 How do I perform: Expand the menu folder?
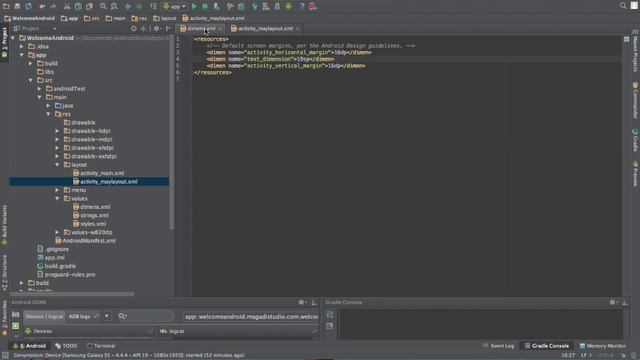58,190
